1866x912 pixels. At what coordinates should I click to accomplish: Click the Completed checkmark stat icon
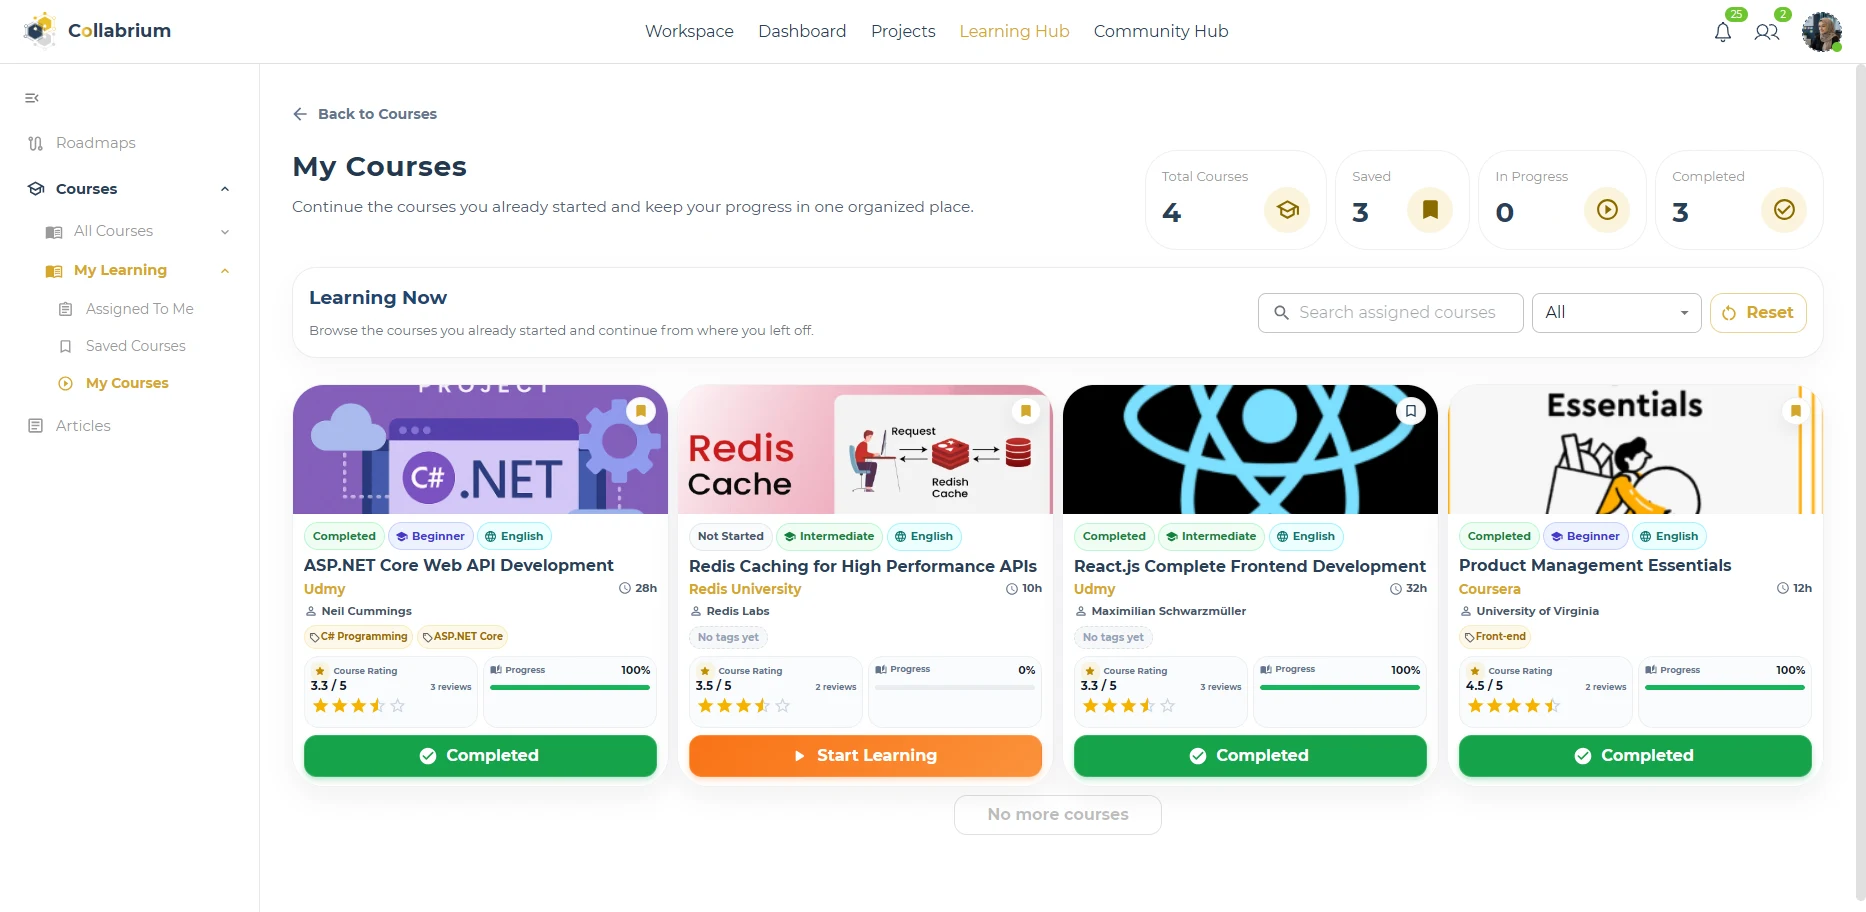(x=1784, y=210)
